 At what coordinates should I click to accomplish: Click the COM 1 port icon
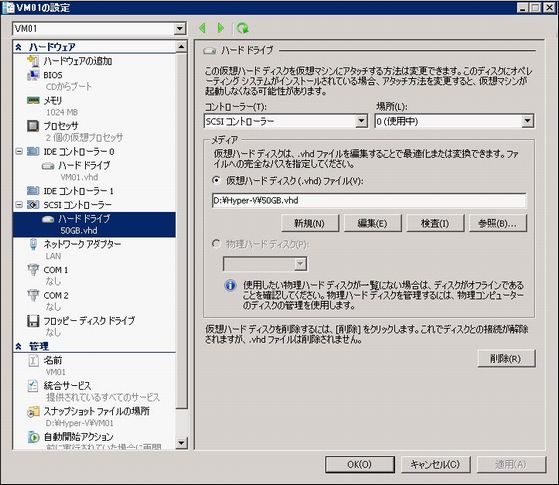tap(33, 270)
